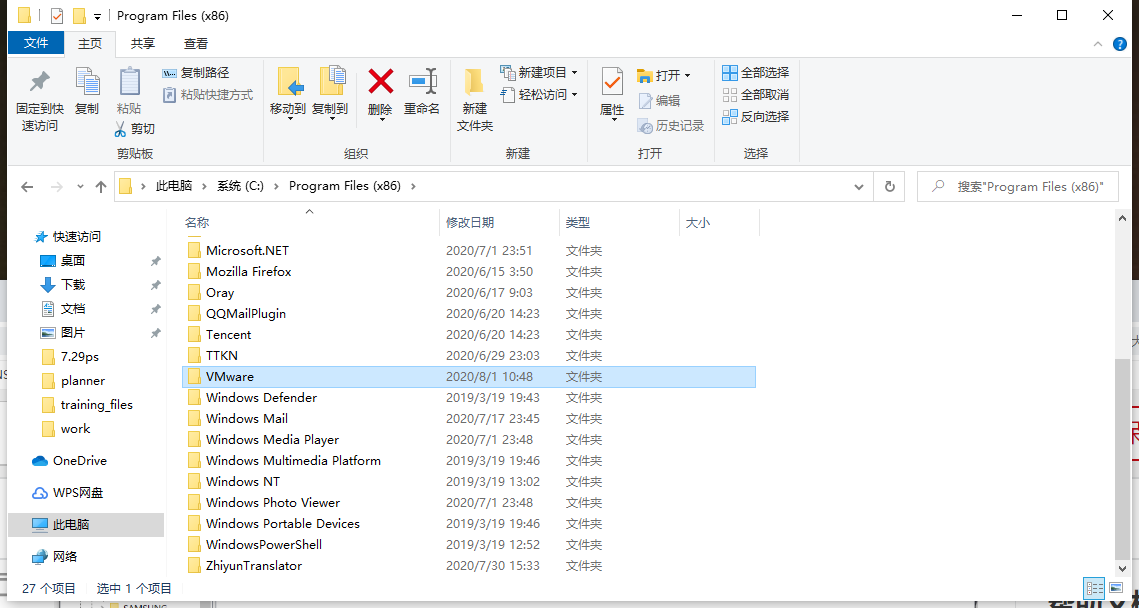Click the back navigation arrow
This screenshot has height=608, width=1139.
(27, 187)
